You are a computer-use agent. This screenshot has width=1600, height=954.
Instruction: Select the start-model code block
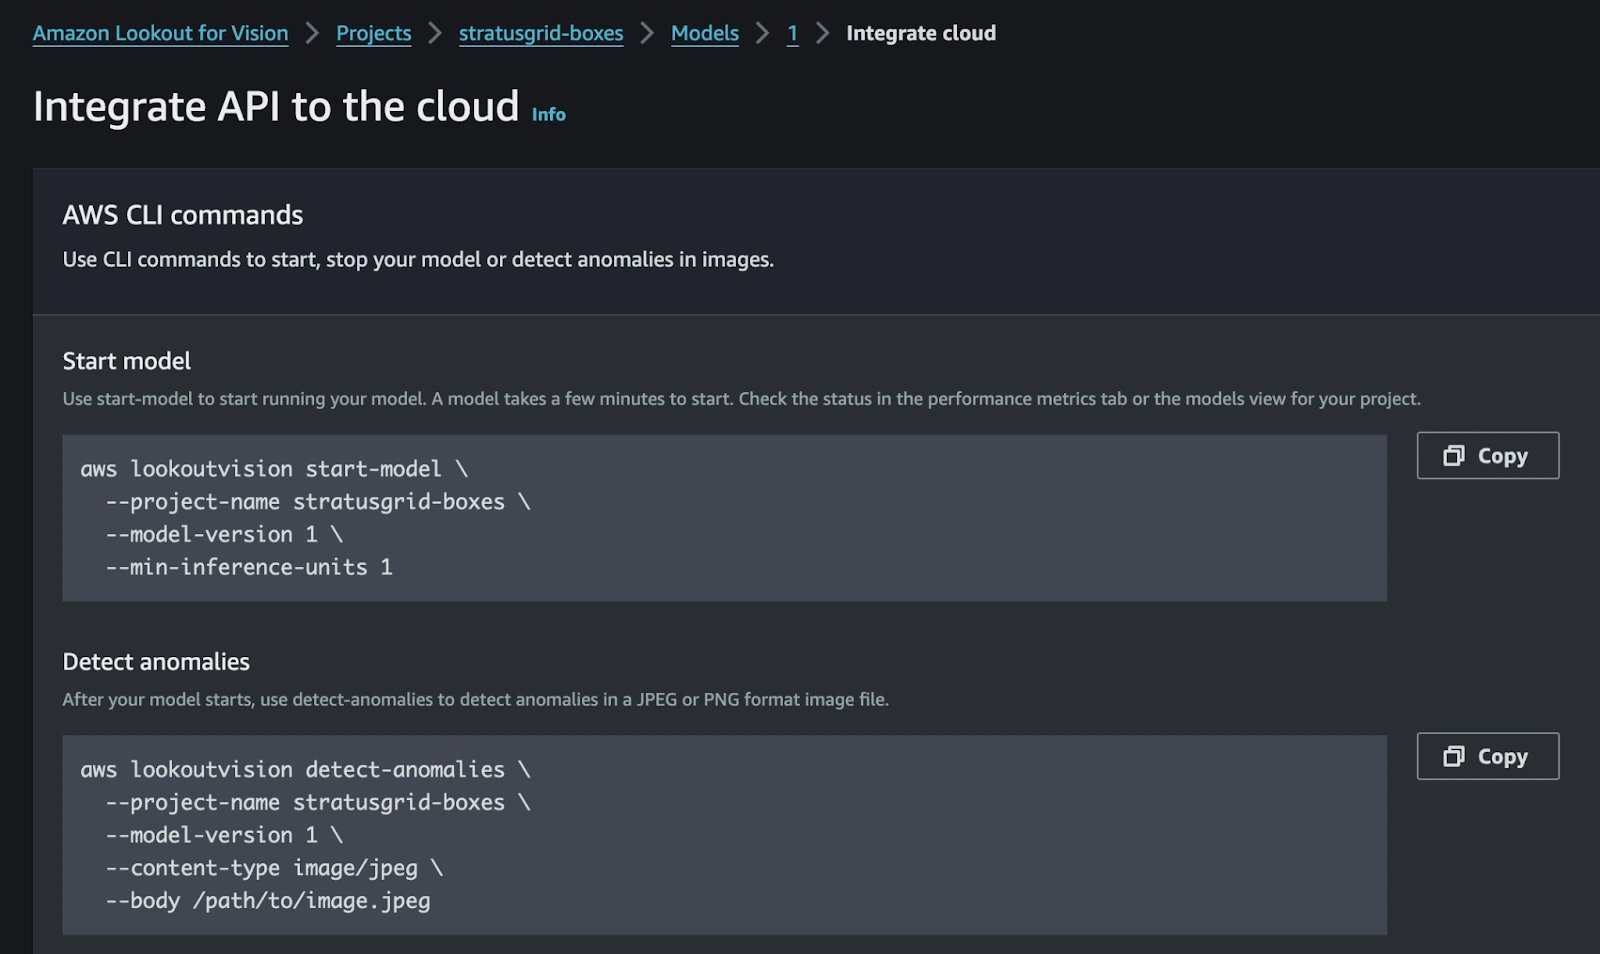pyautogui.click(x=725, y=517)
